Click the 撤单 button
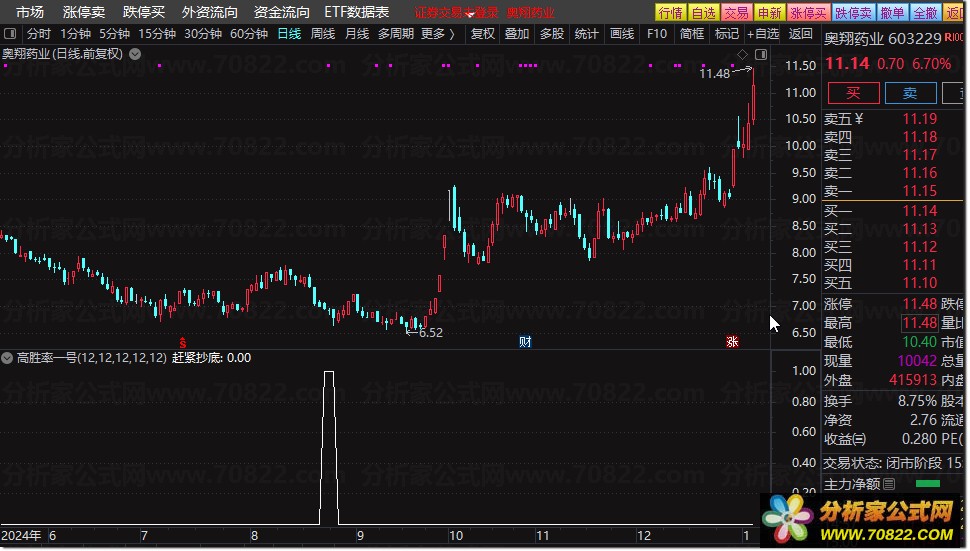Image resolution: width=970 pixels, height=551 pixels. click(x=892, y=12)
